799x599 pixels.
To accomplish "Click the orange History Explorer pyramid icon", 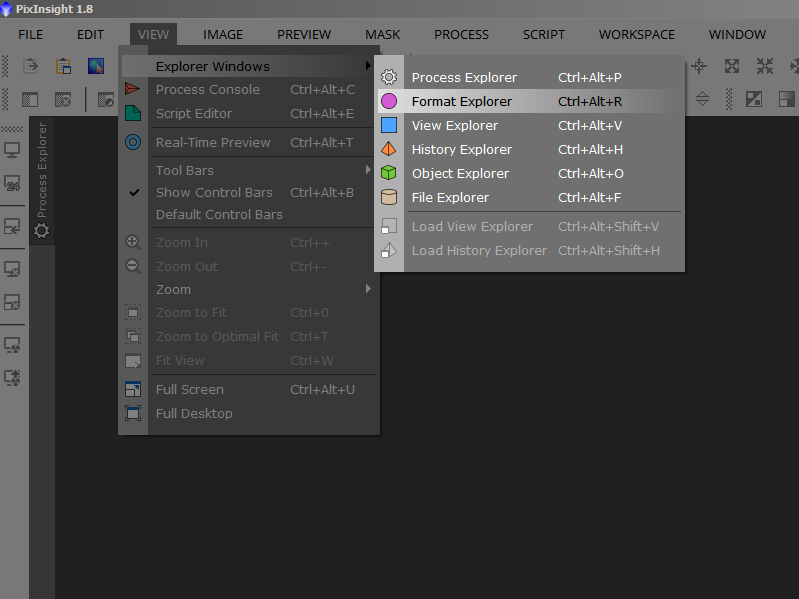I will 389,149.
